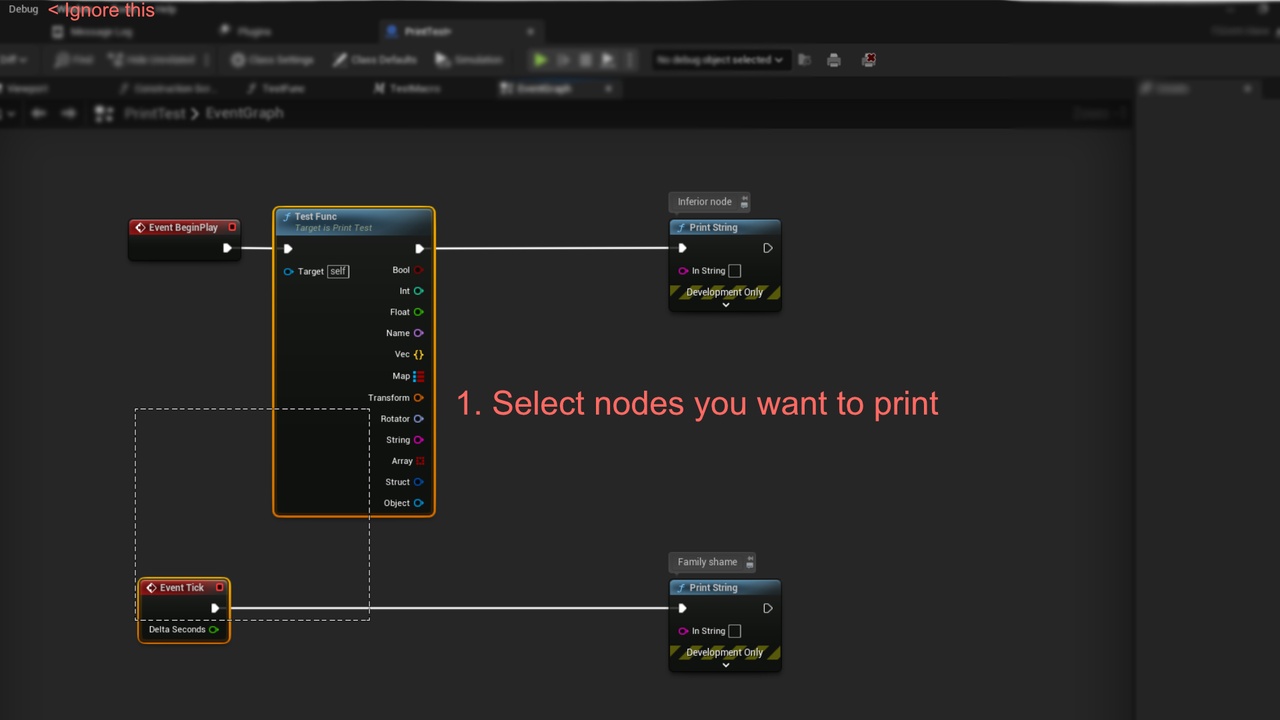The image size is (1280, 720).
Task: Click the Array output pin on Test Func
Action: coord(420,461)
